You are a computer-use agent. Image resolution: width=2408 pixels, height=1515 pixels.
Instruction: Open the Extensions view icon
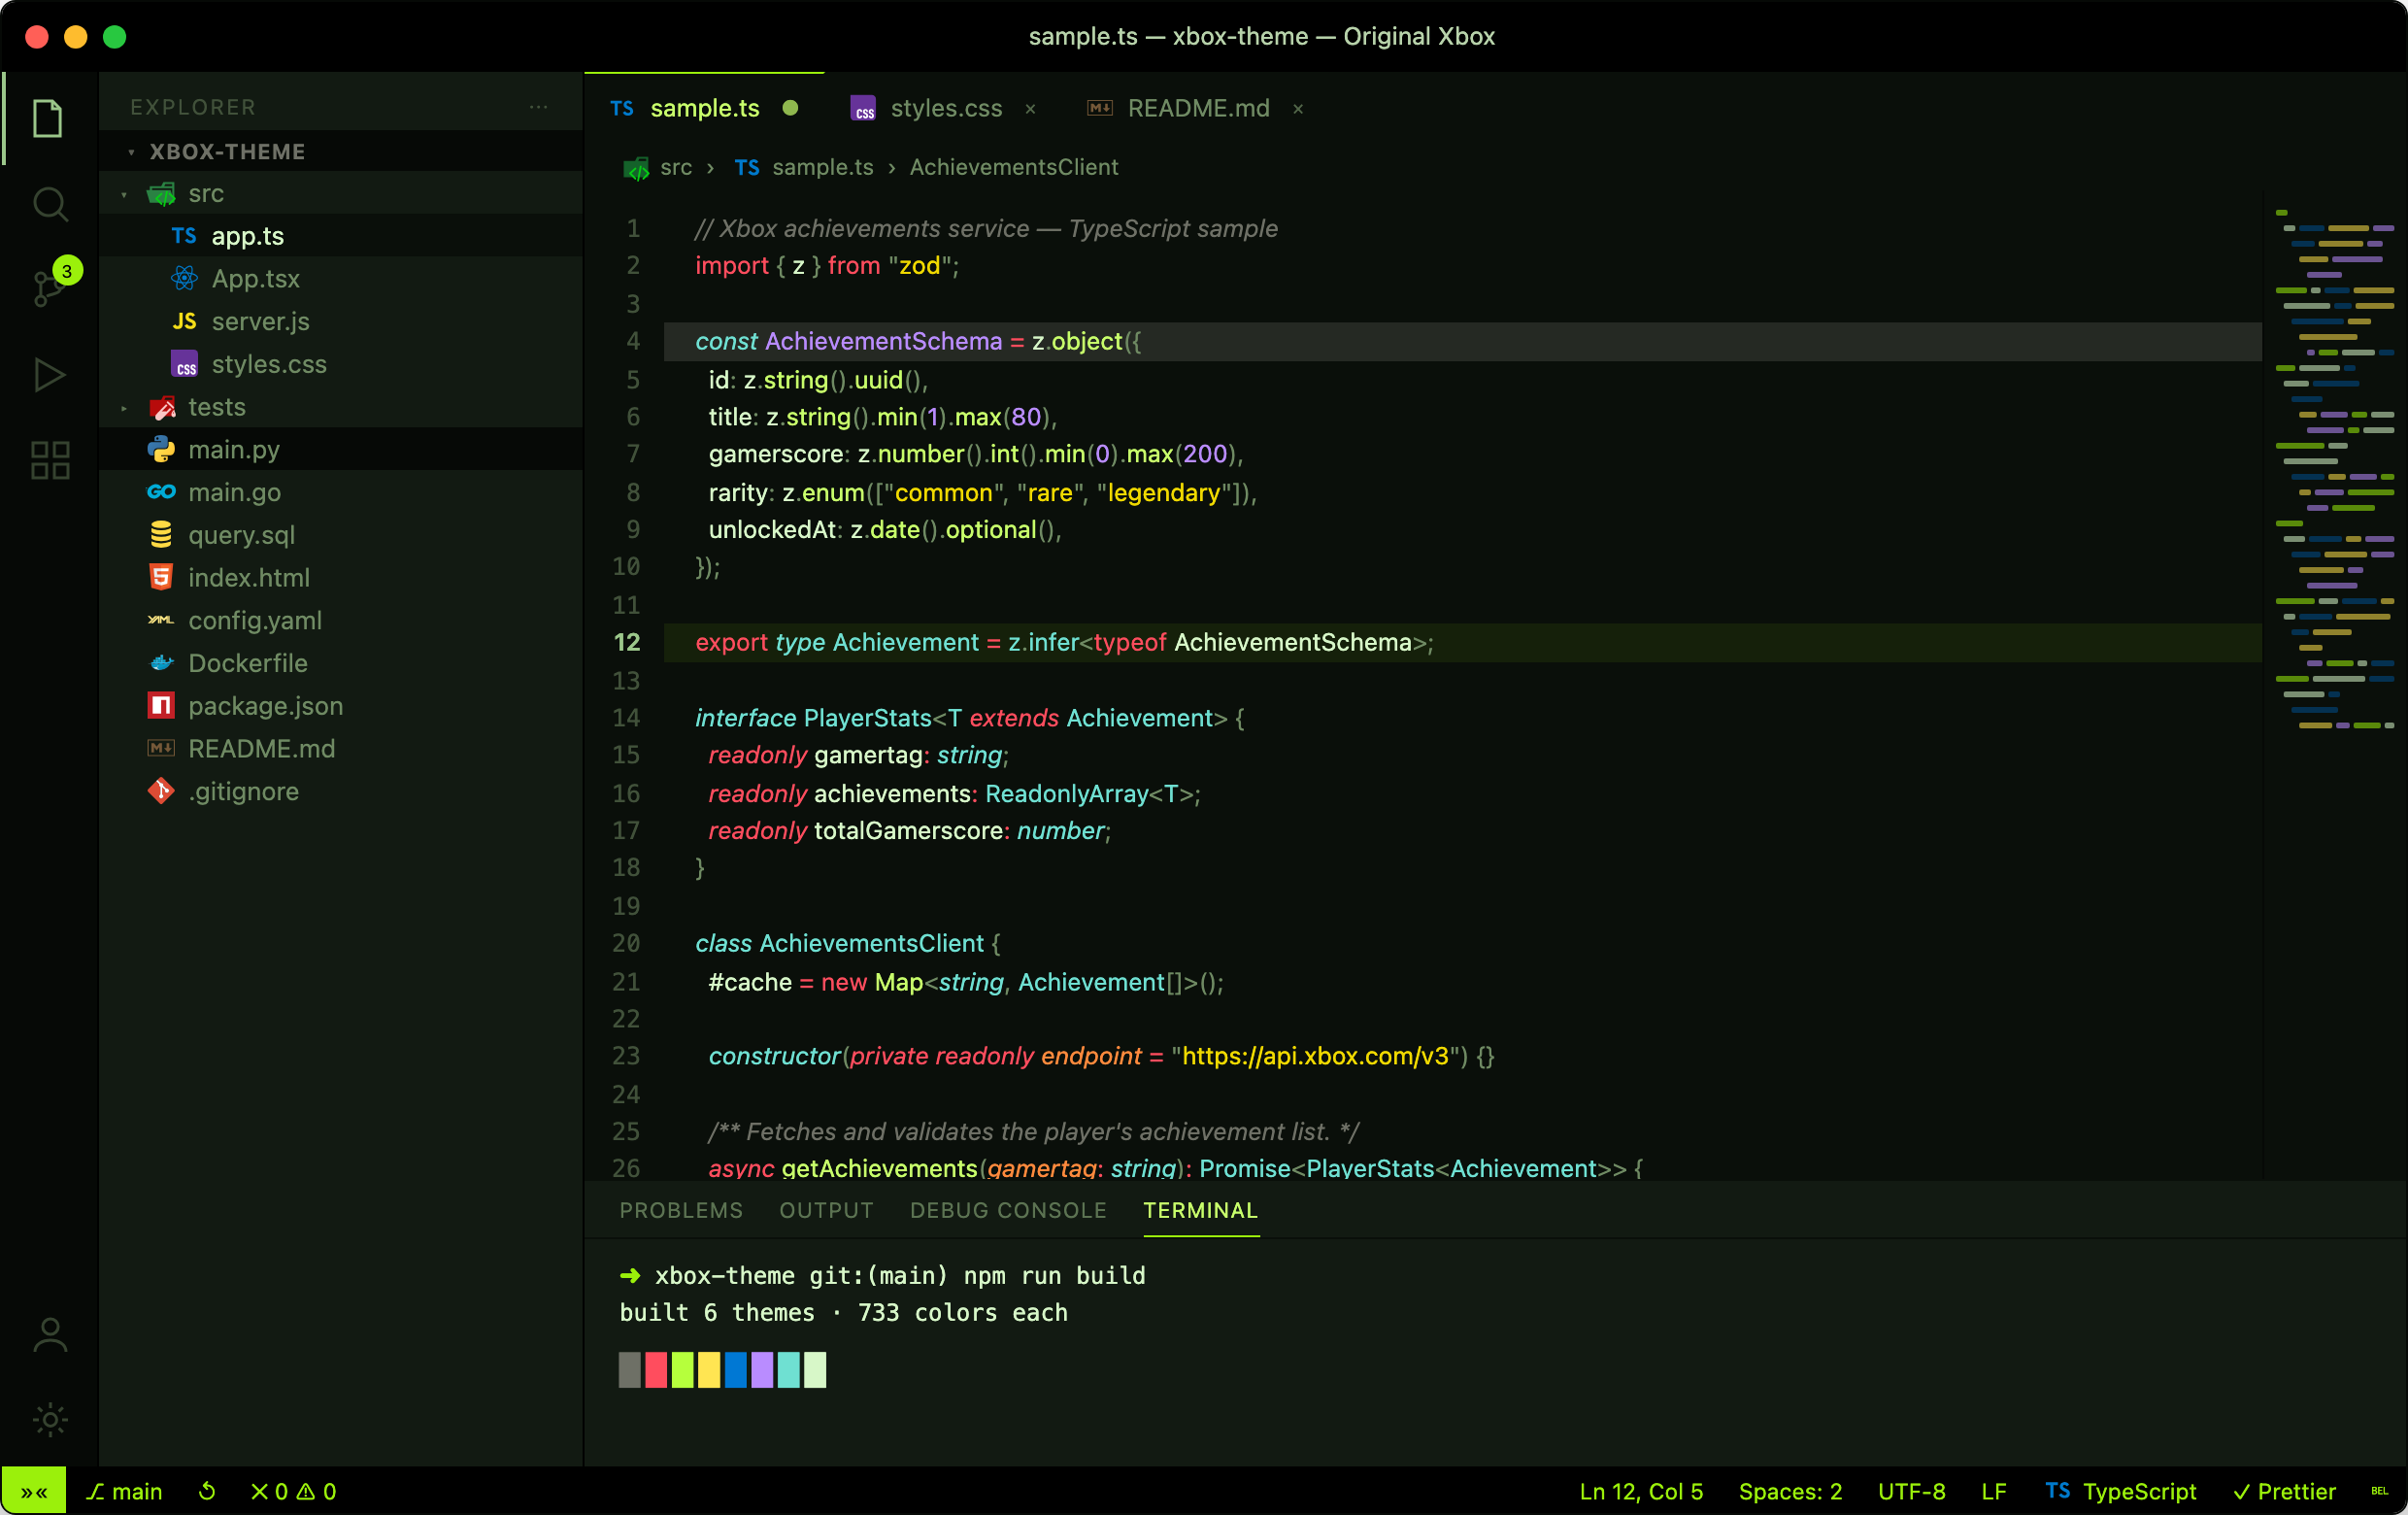[48, 461]
